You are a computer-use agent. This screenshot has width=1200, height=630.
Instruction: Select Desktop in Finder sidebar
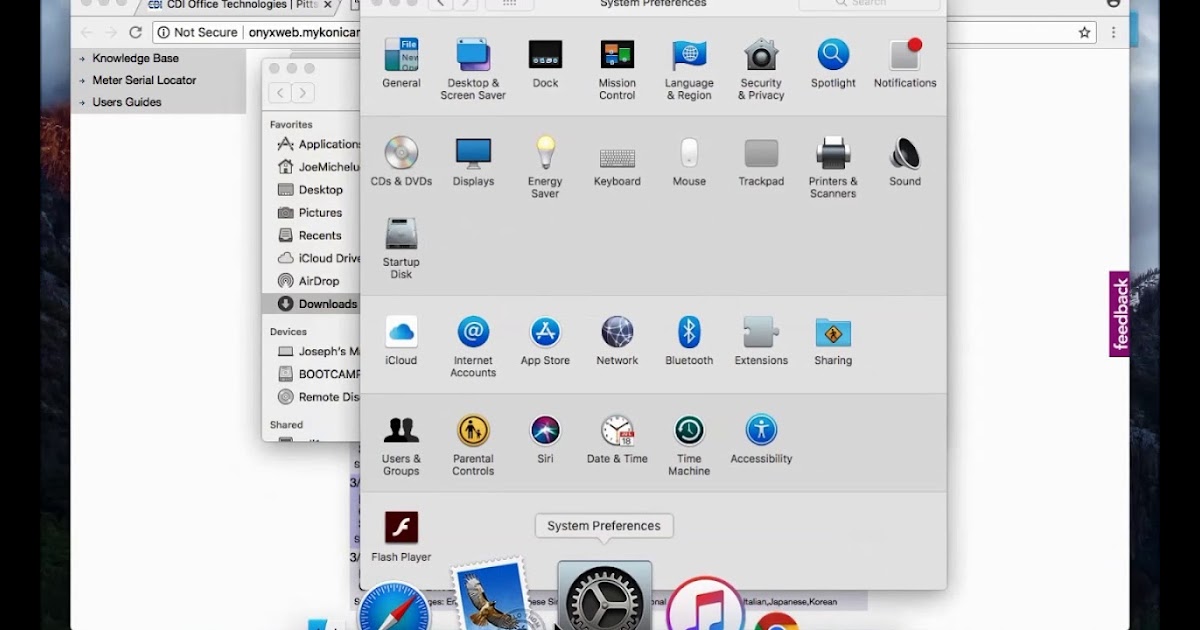tap(310, 190)
